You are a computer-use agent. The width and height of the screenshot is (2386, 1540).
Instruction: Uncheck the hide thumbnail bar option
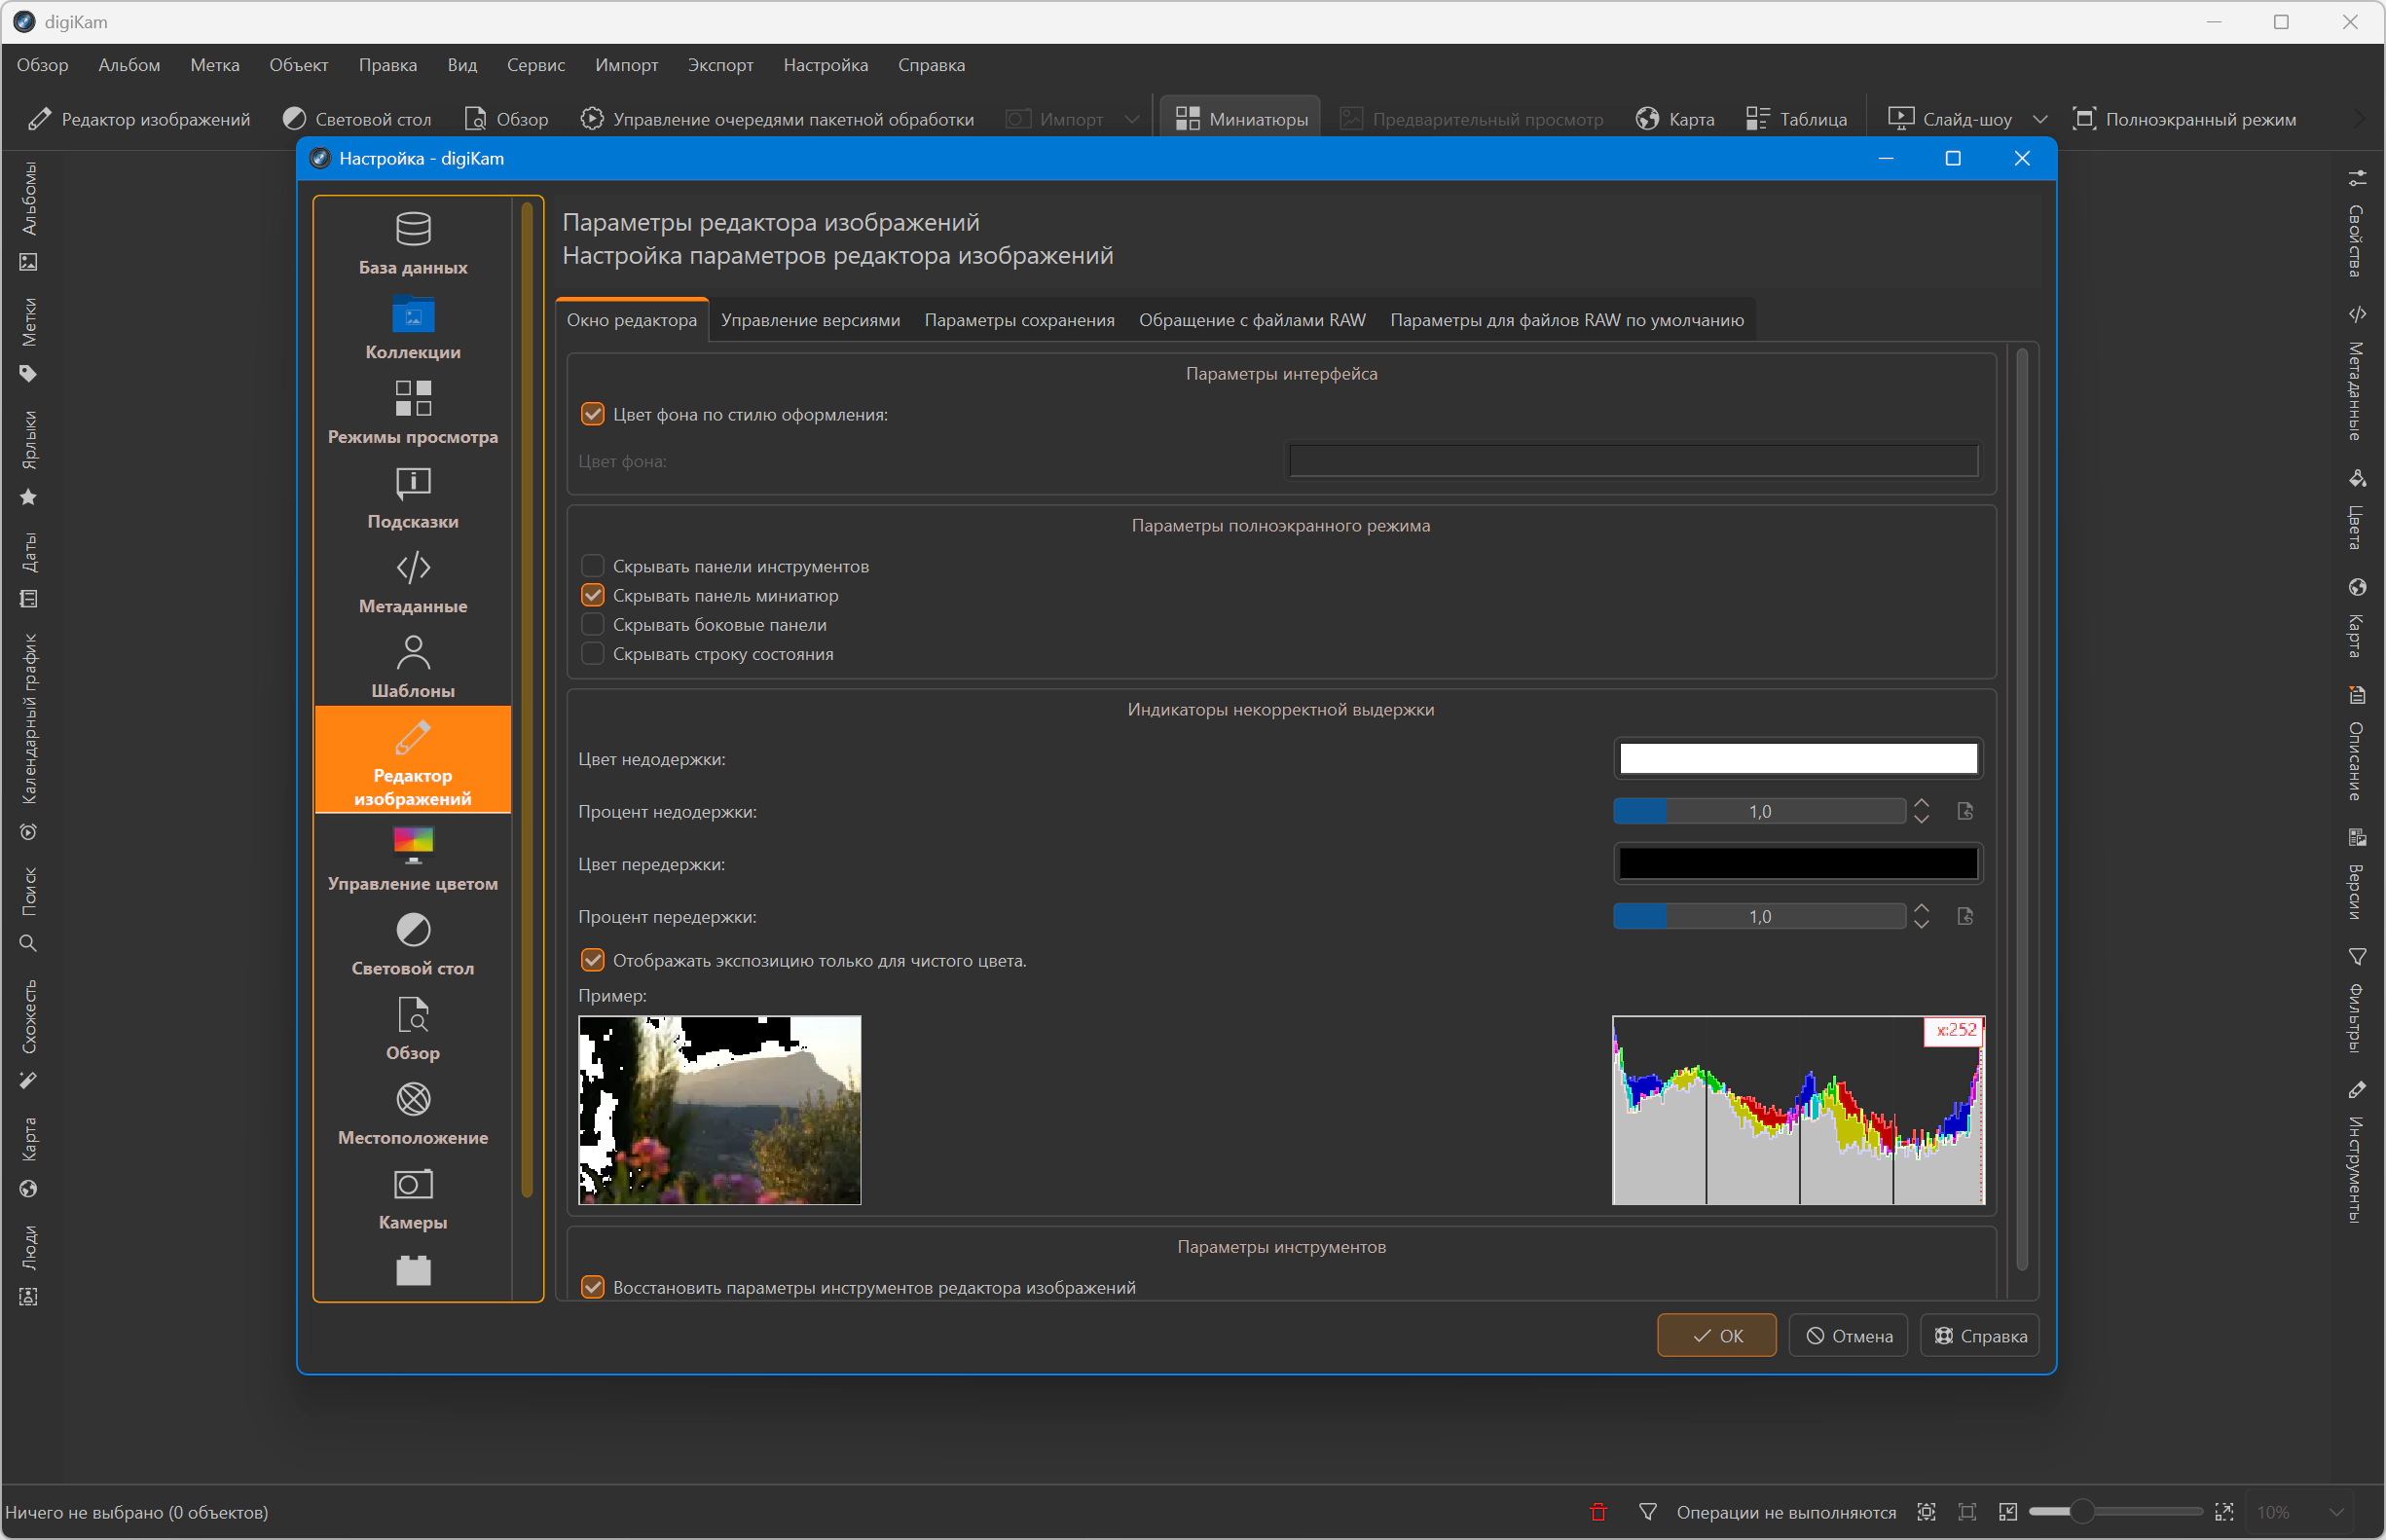click(593, 595)
